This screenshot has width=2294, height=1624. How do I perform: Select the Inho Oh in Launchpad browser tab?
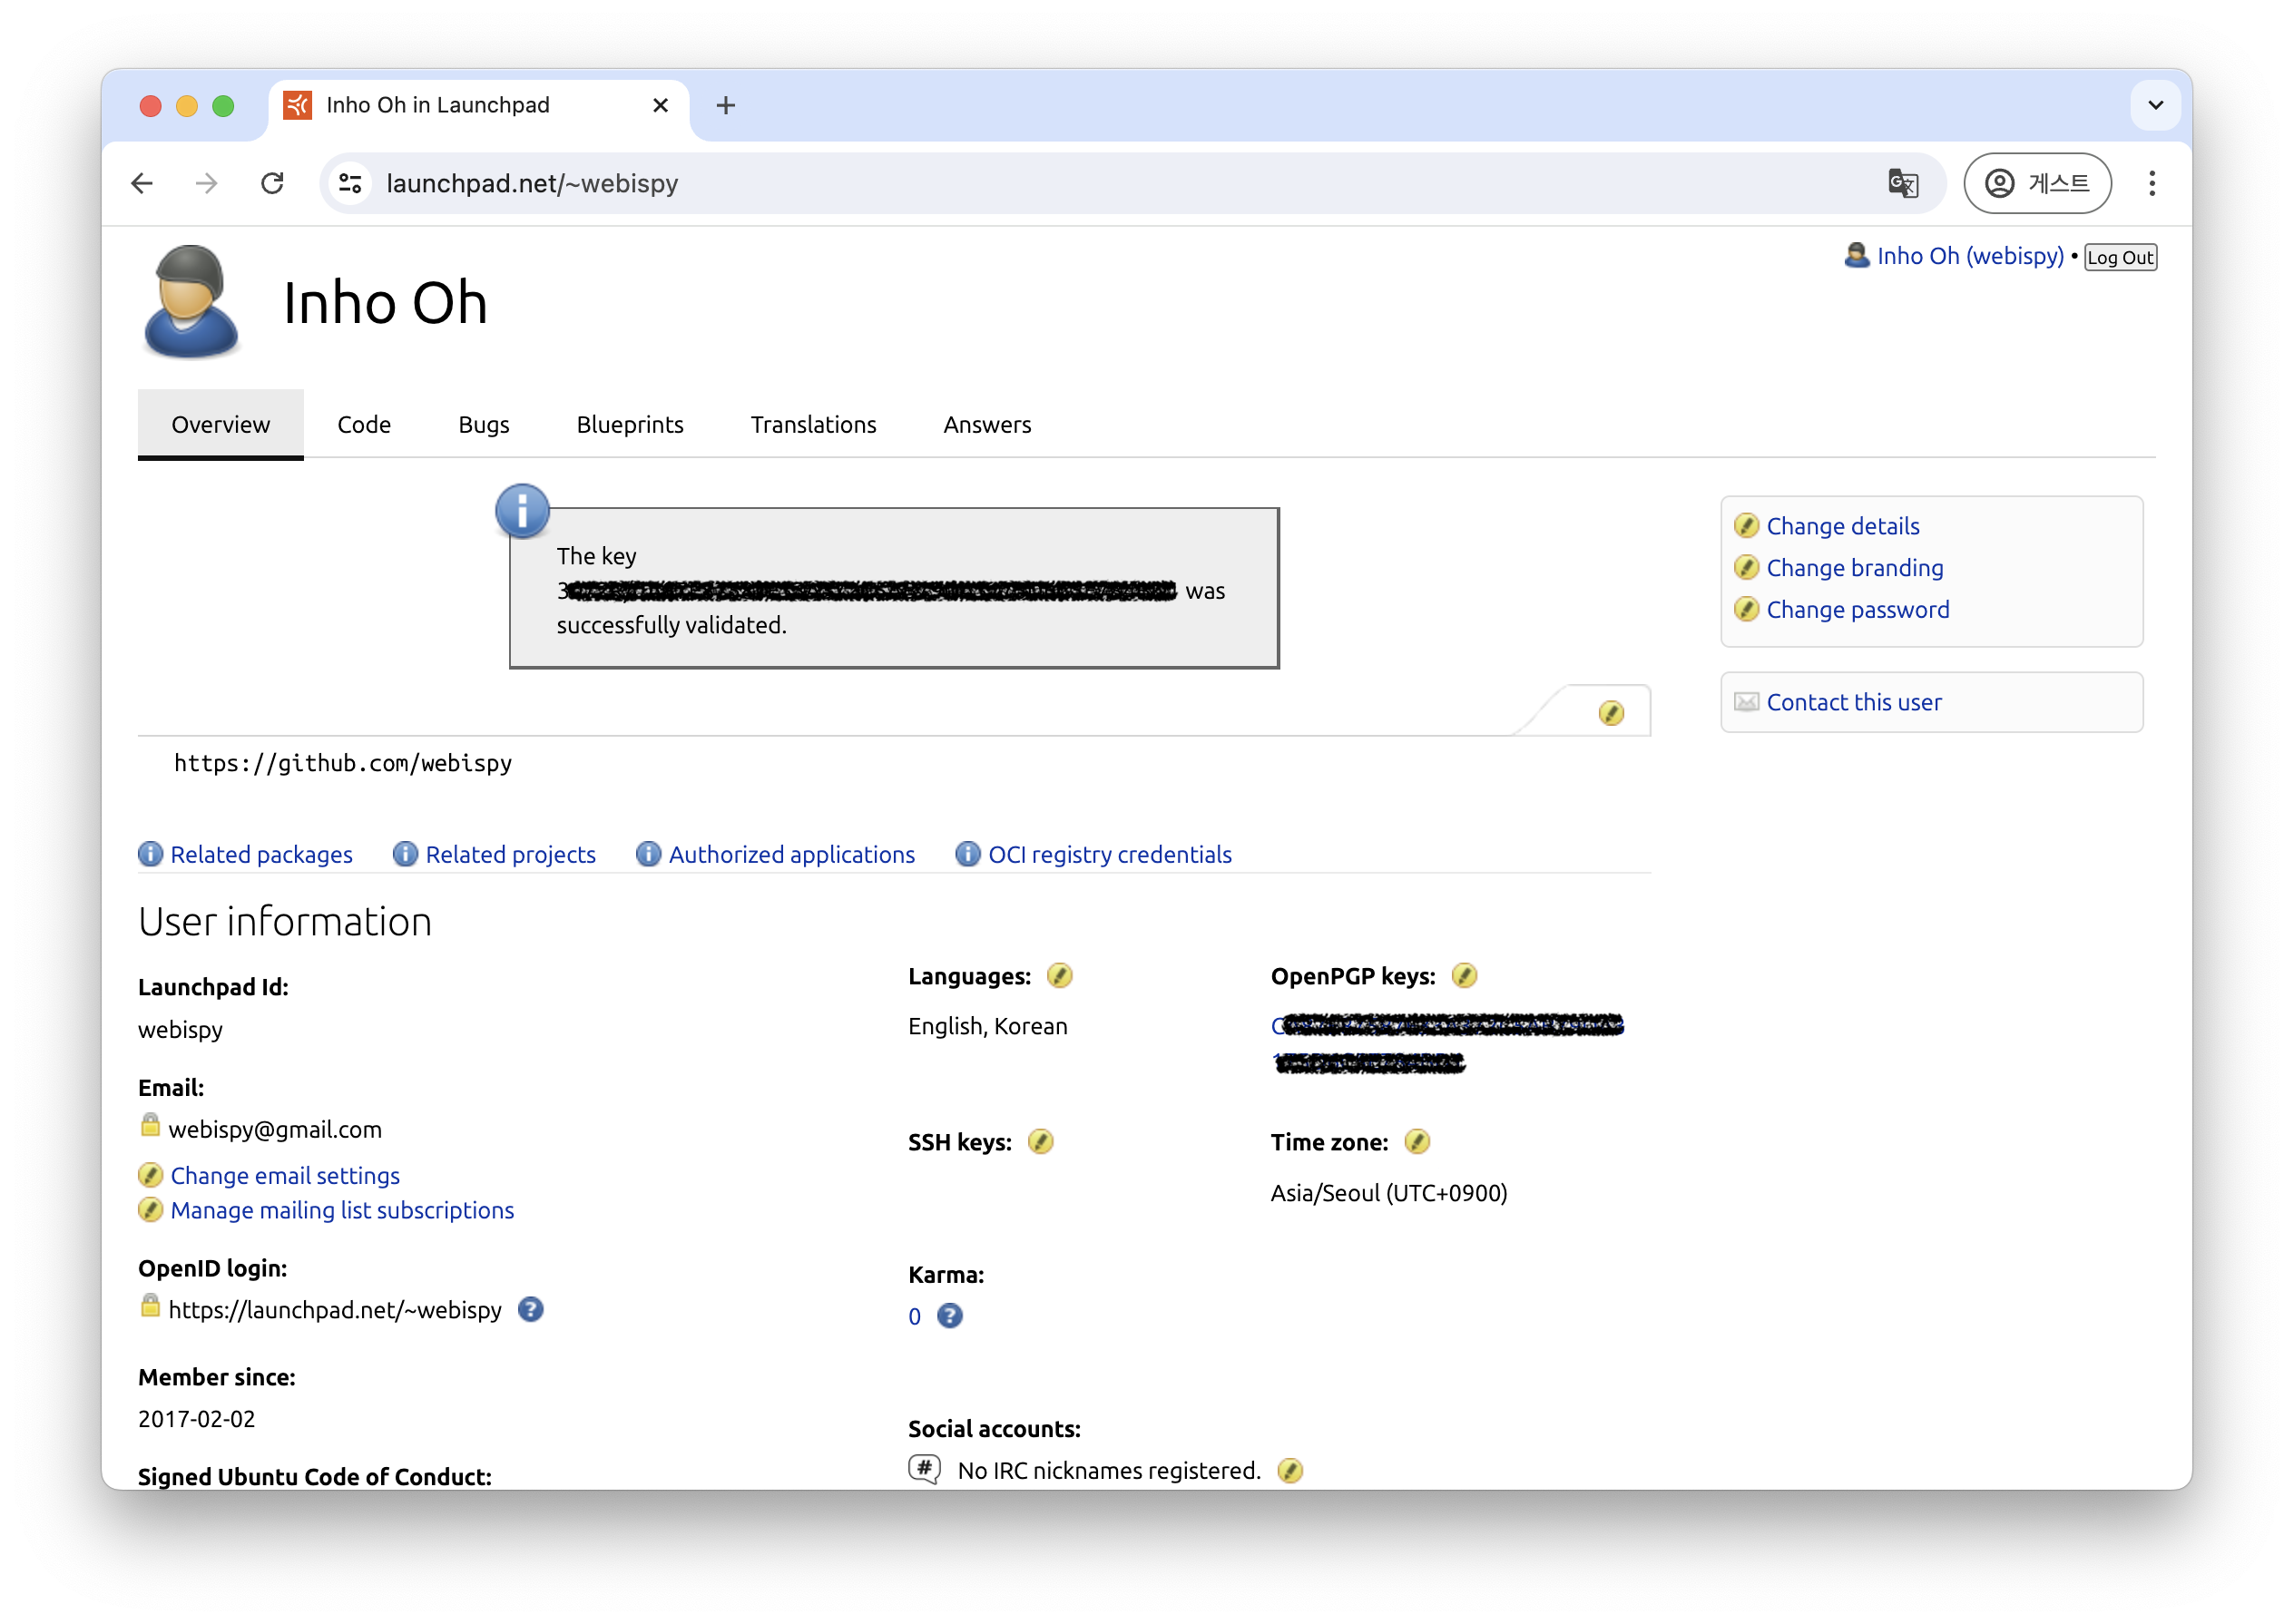point(479,105)
